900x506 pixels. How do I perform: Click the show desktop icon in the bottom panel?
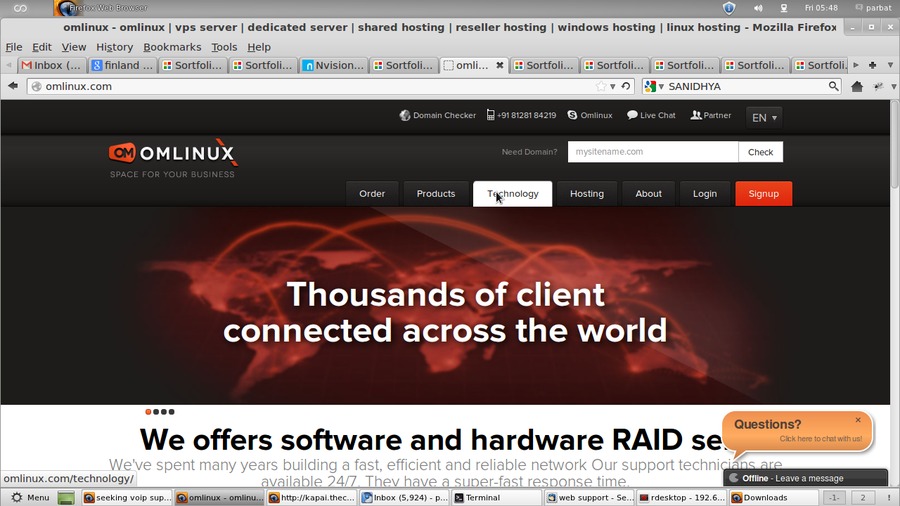pyautogui.click(x=66, y=497)
